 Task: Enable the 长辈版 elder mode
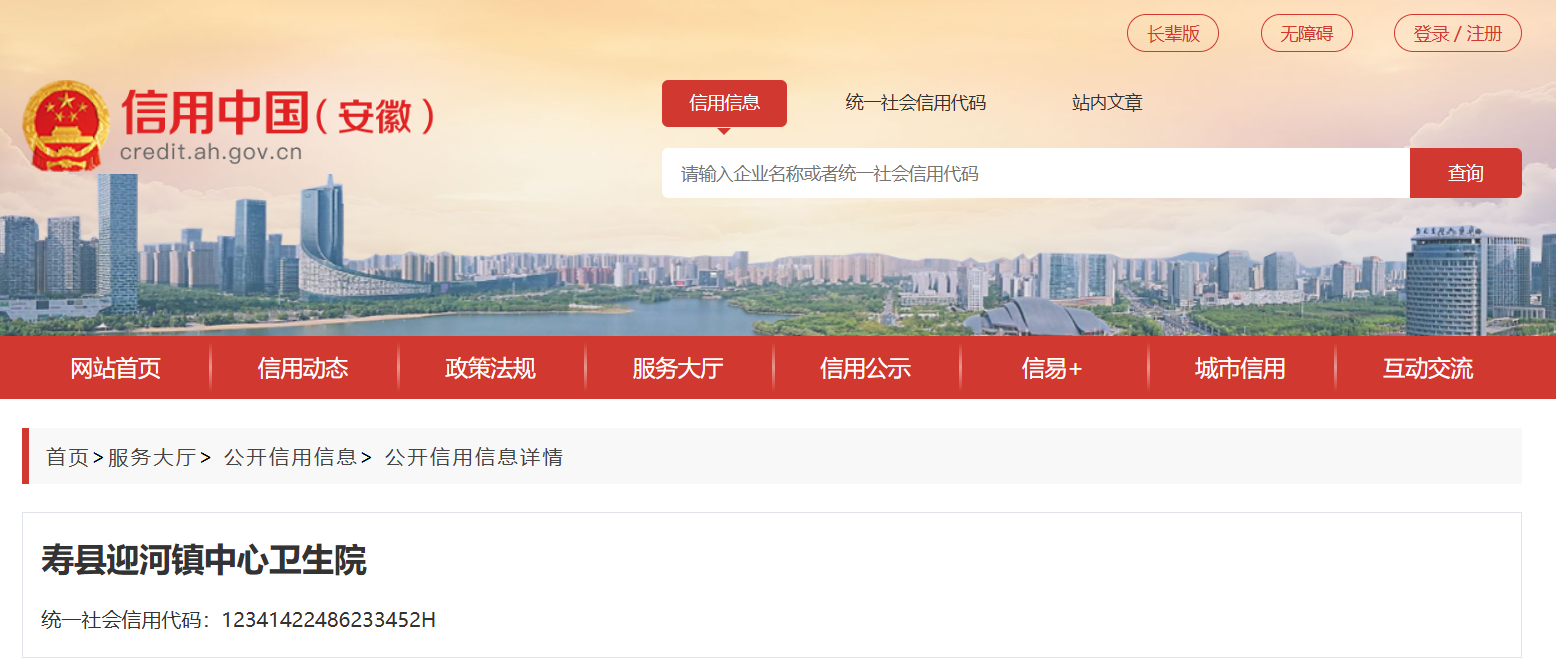coord(1173,33)
